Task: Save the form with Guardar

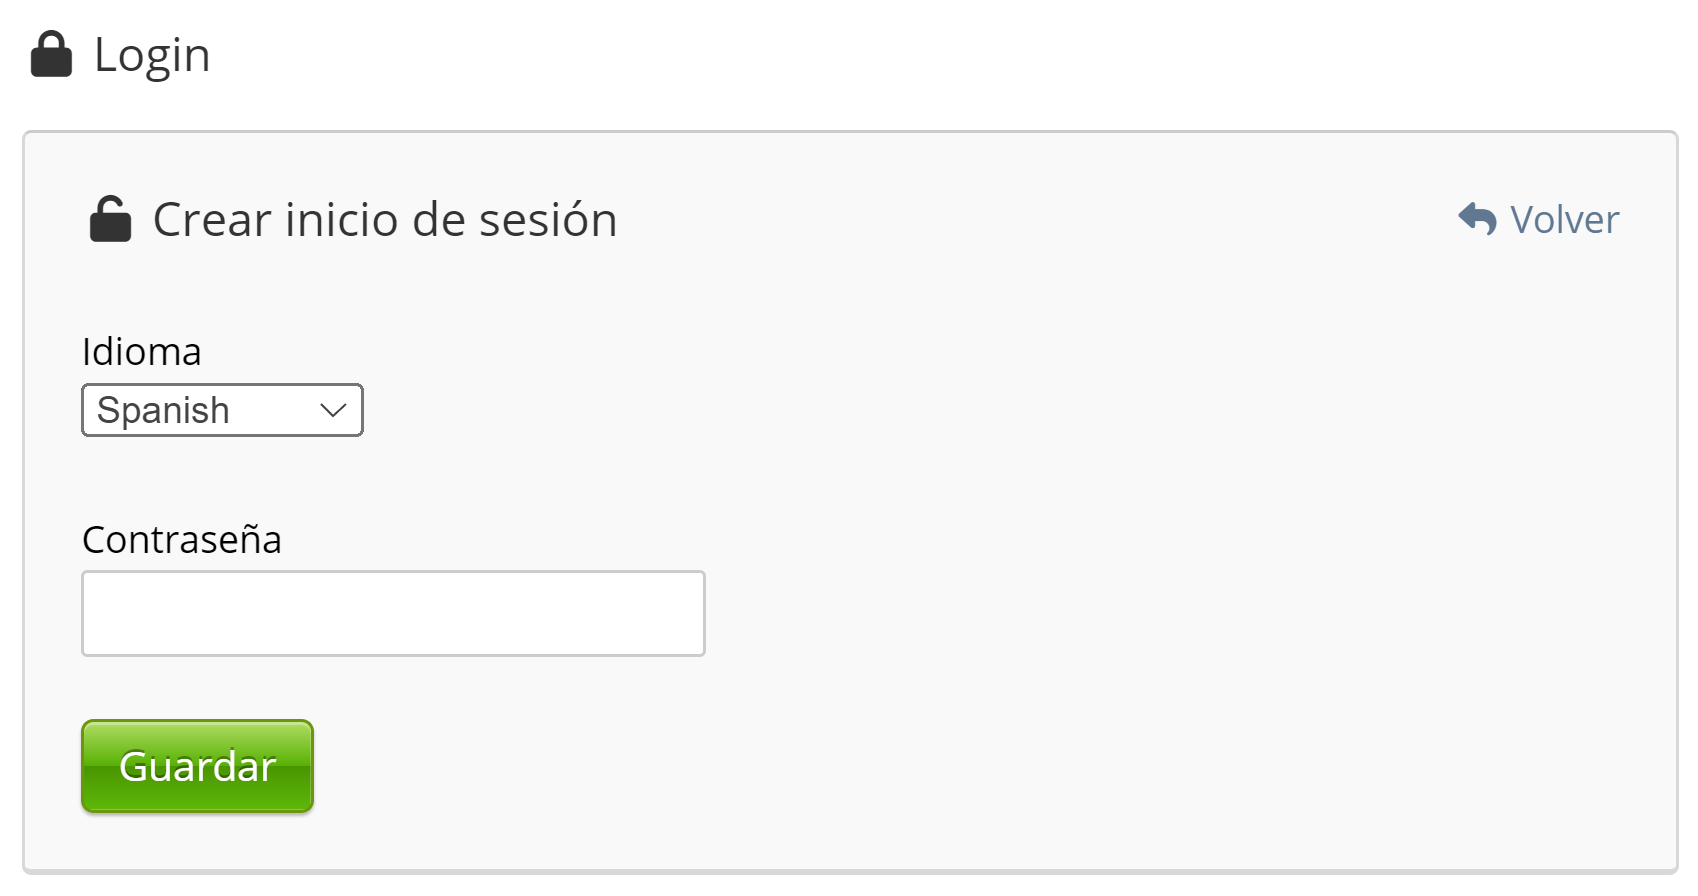Action: 197,766
